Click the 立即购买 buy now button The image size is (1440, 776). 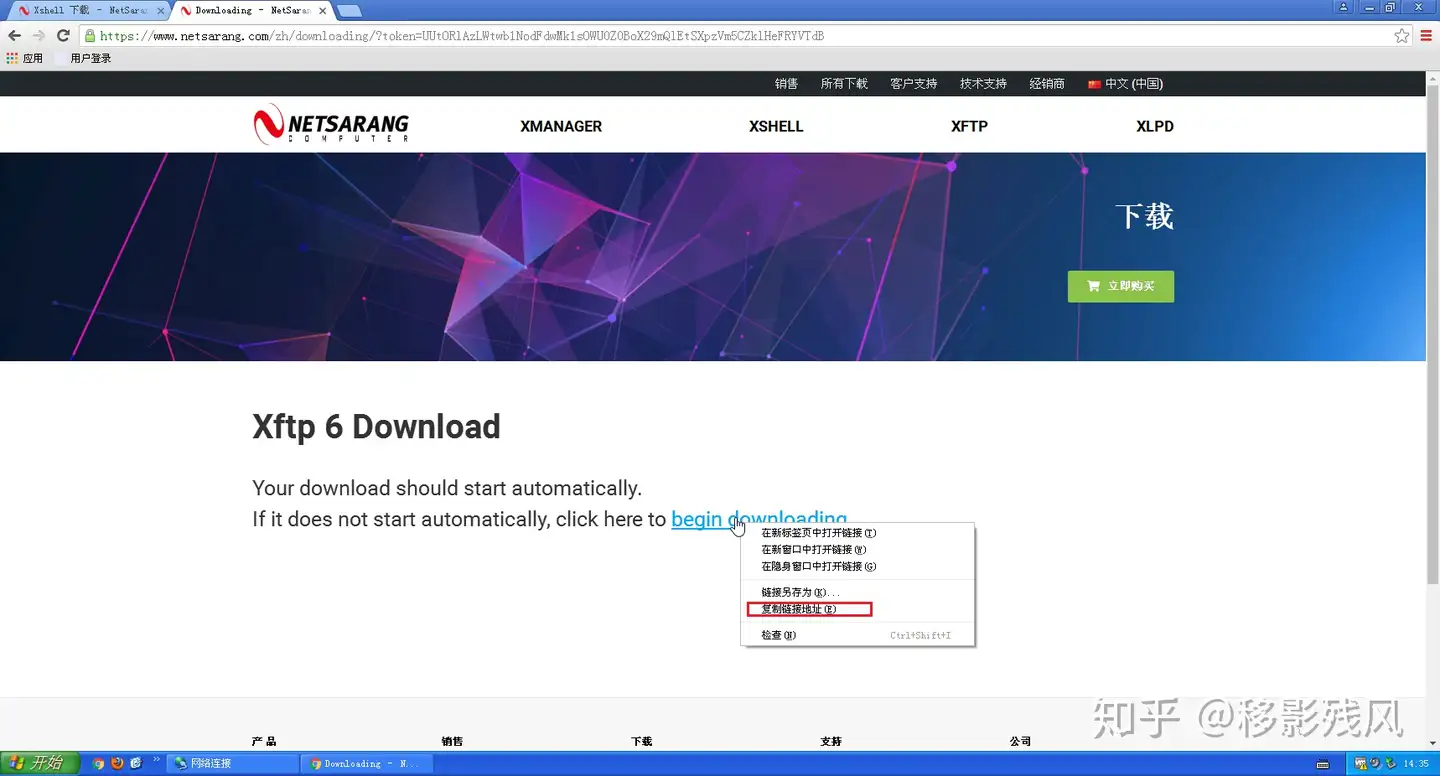click(1121, 286)
